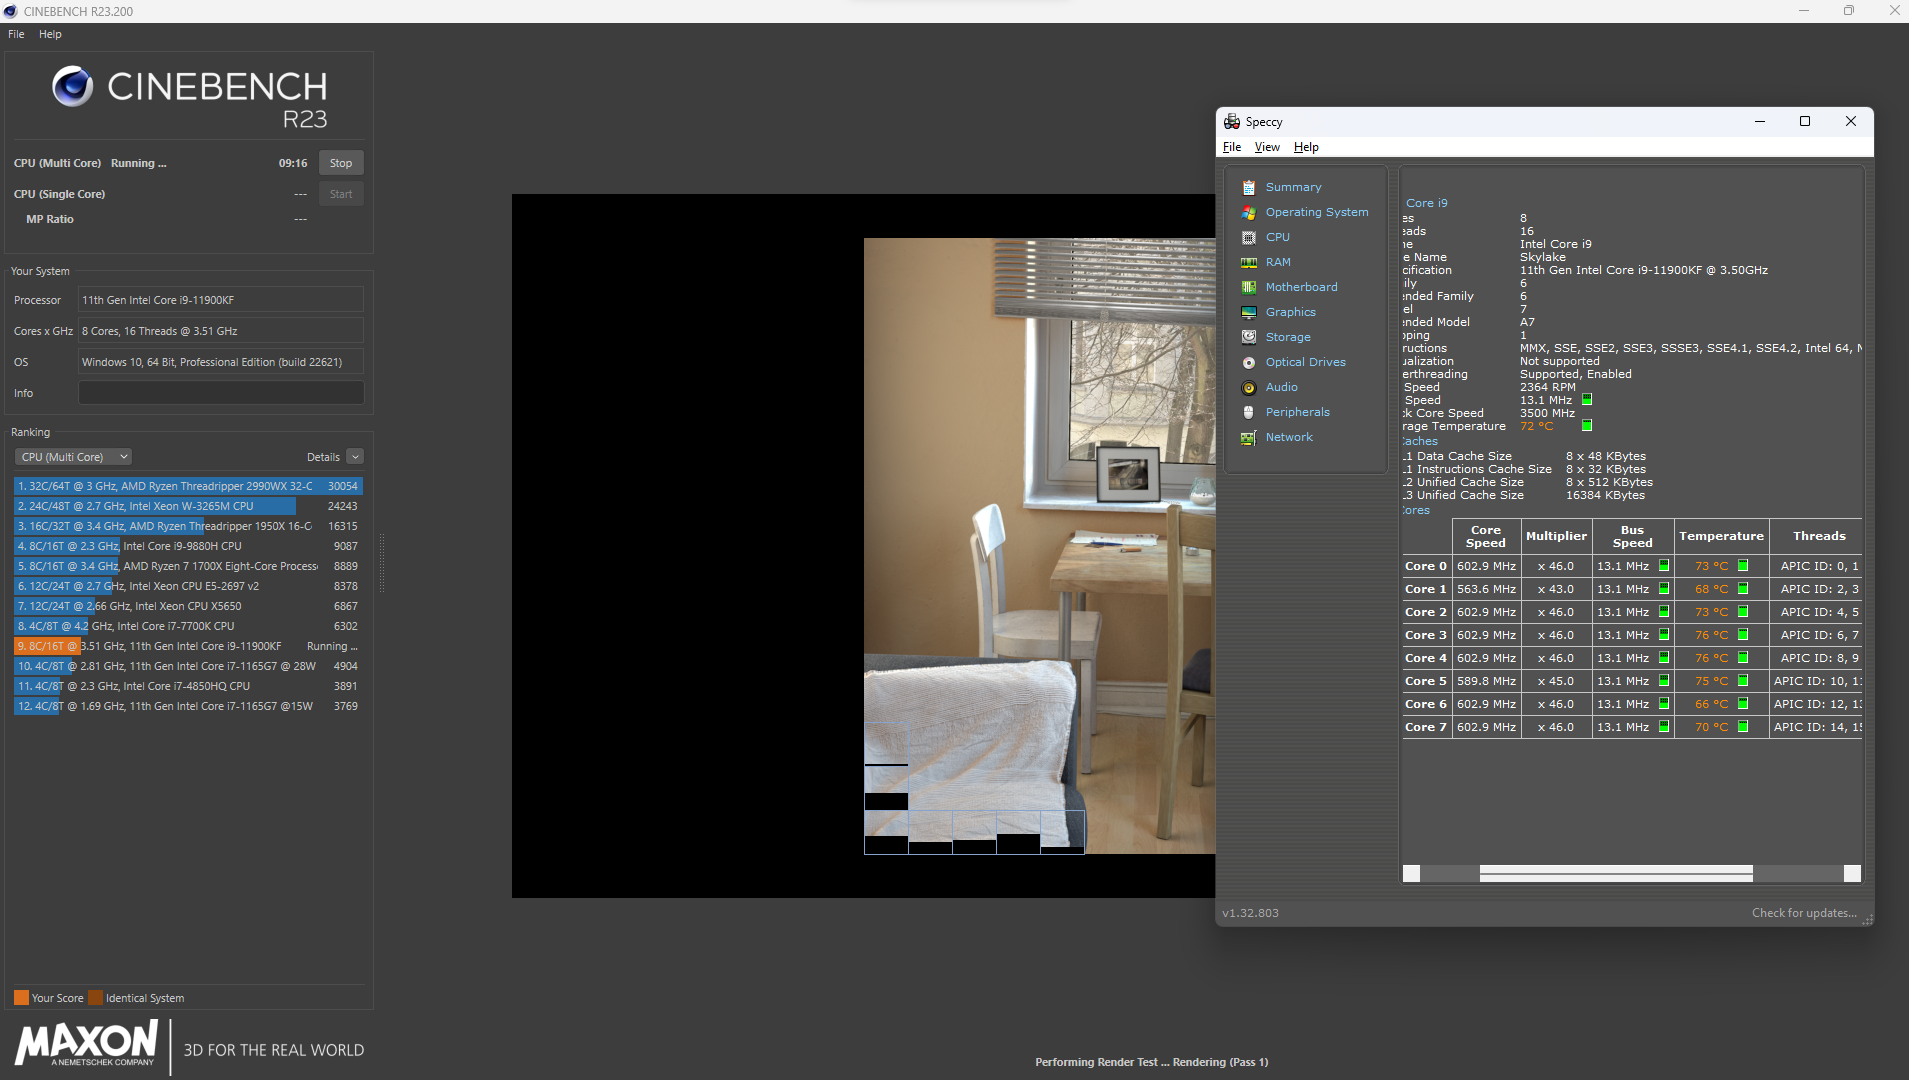1909x1080 pixels.
Task: Click the Graphics monitor icon in Speccy
Action: coord(1248,312)
